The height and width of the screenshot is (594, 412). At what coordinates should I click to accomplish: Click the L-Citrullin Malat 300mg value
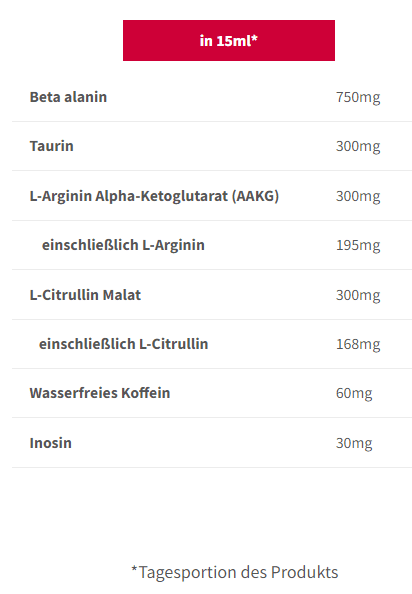point(358,295)
